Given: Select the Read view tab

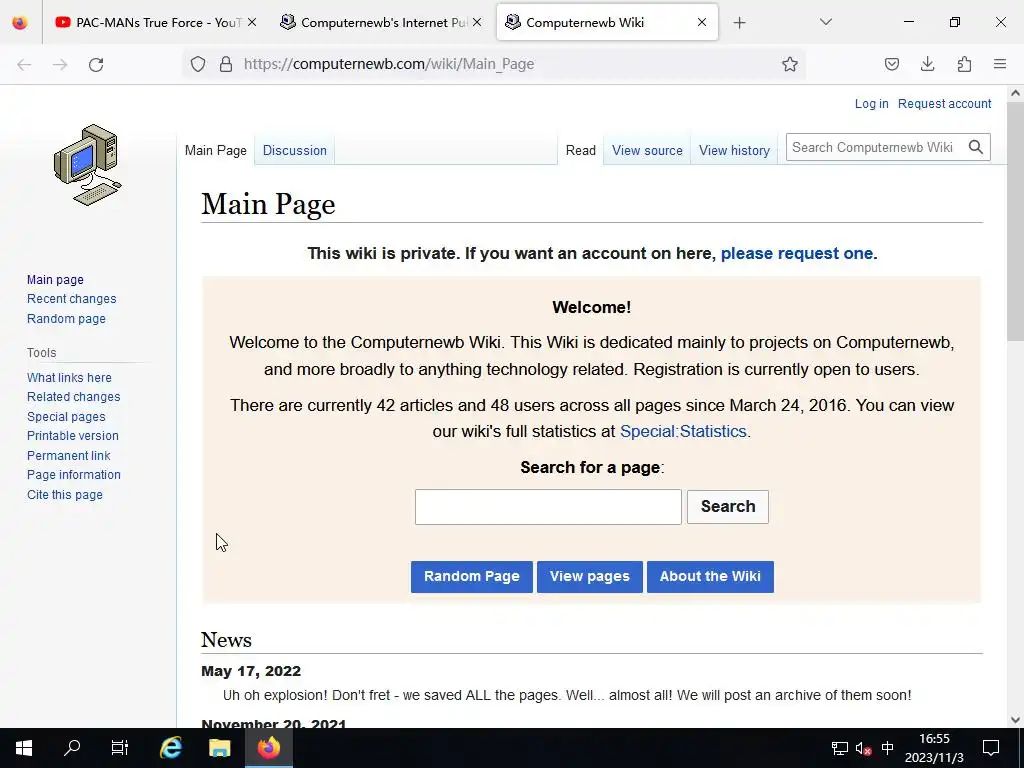Looking at the screenshot, I should click(581, 150).
